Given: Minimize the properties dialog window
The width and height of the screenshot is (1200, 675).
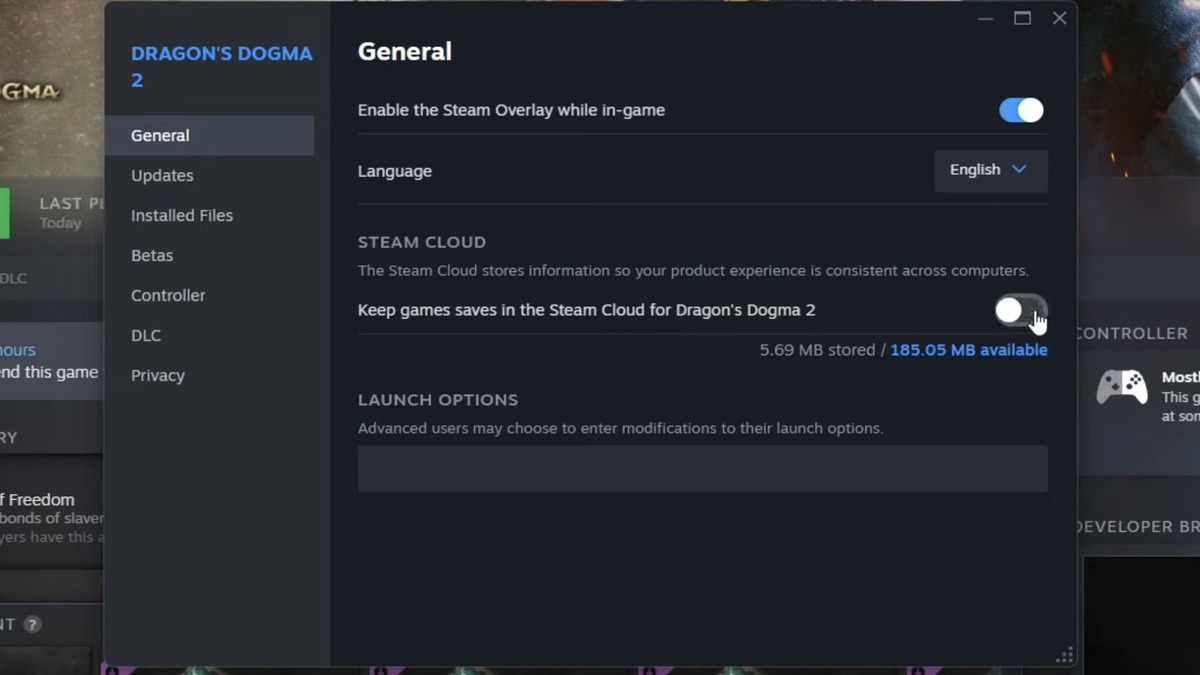Looking at the screenshot, I should (985, 19).
